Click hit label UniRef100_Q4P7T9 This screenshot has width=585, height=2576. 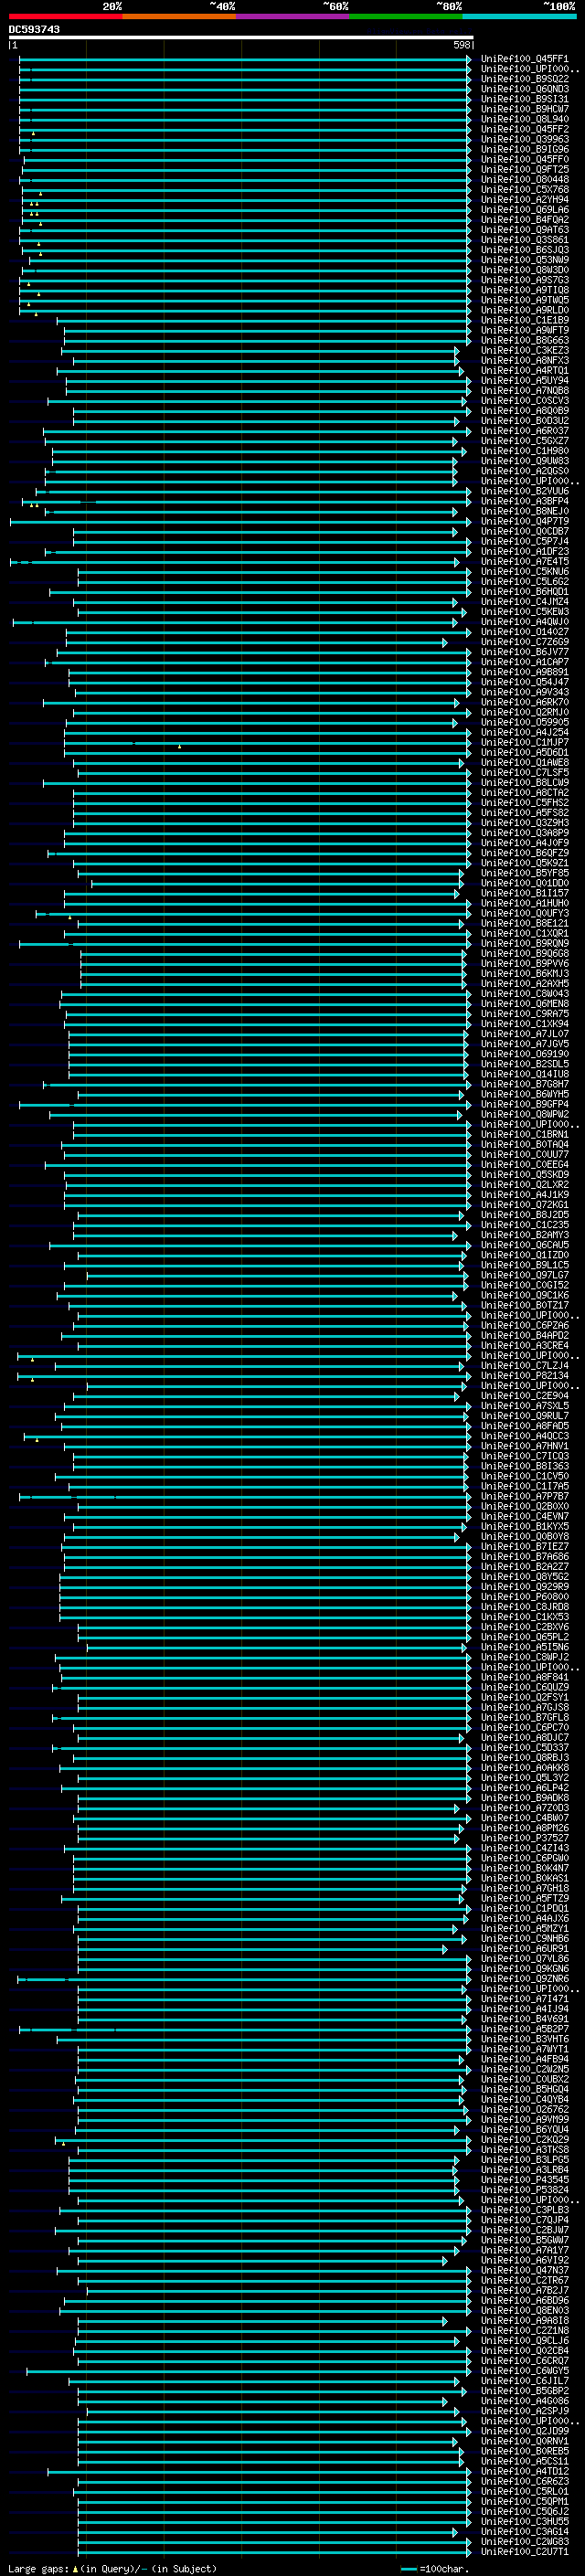click(x=524, y=521)
